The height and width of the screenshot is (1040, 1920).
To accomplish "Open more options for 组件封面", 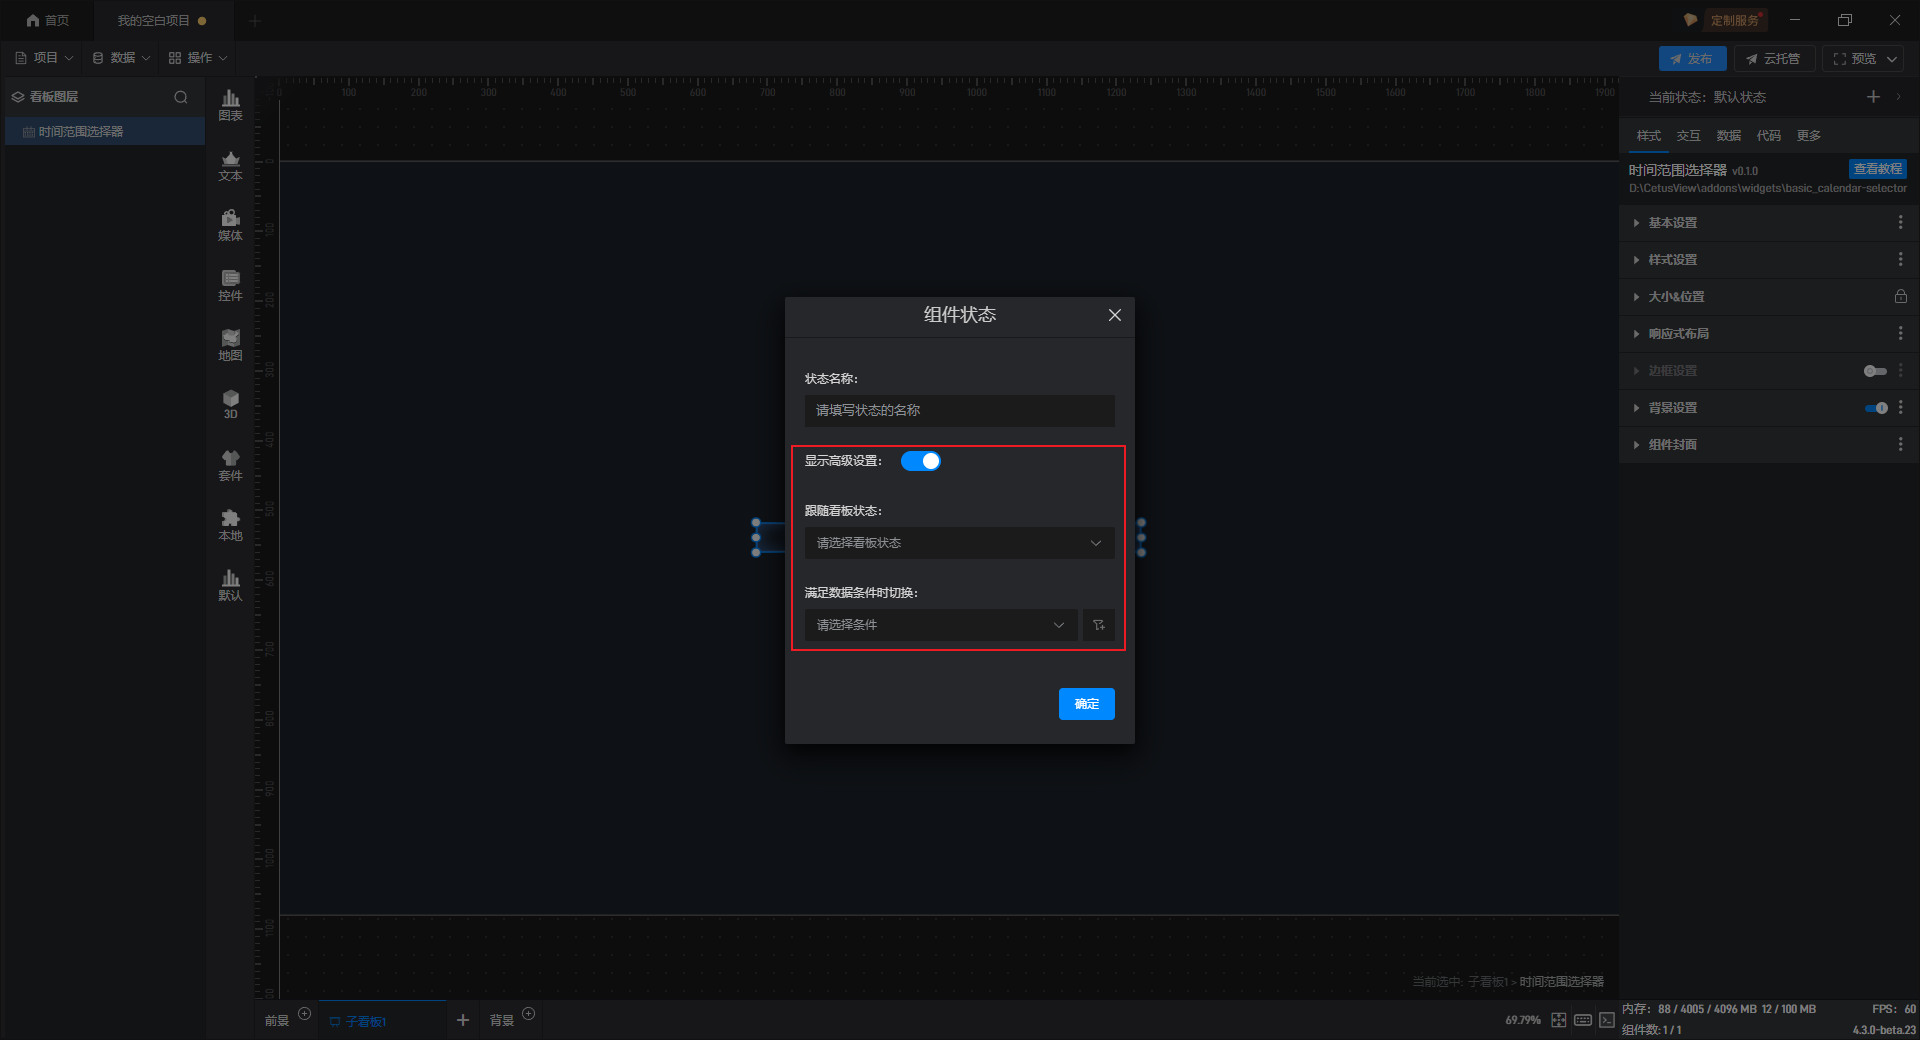I will point(1900,444).
